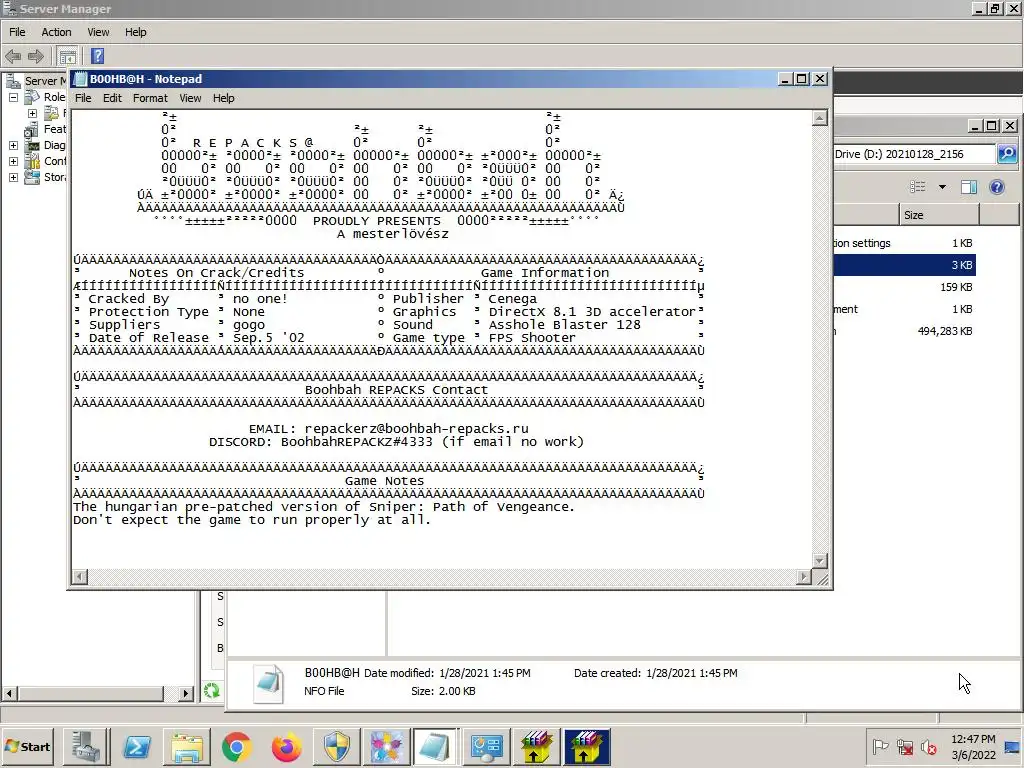
Task: Open Notepad Format menu
Action: pyautogui.click(x=150, y=98)
